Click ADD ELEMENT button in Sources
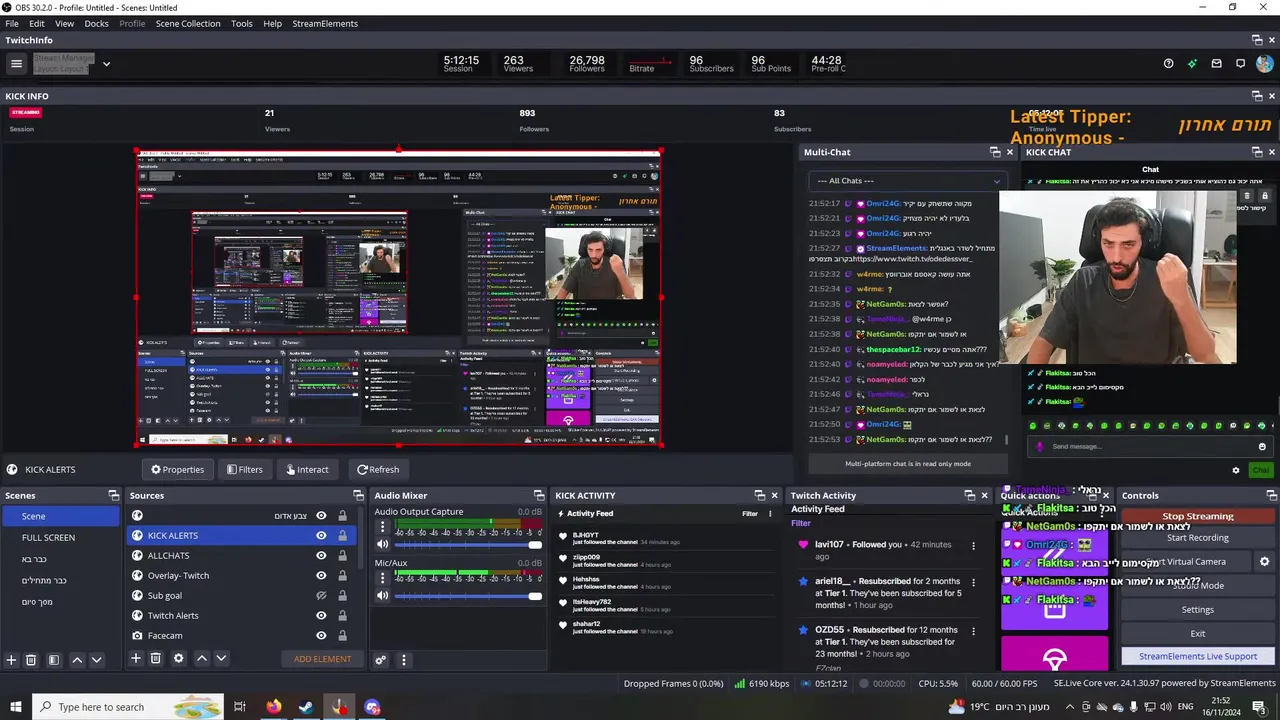This screenshot has width=1280, height=720. tap(322, 659)
